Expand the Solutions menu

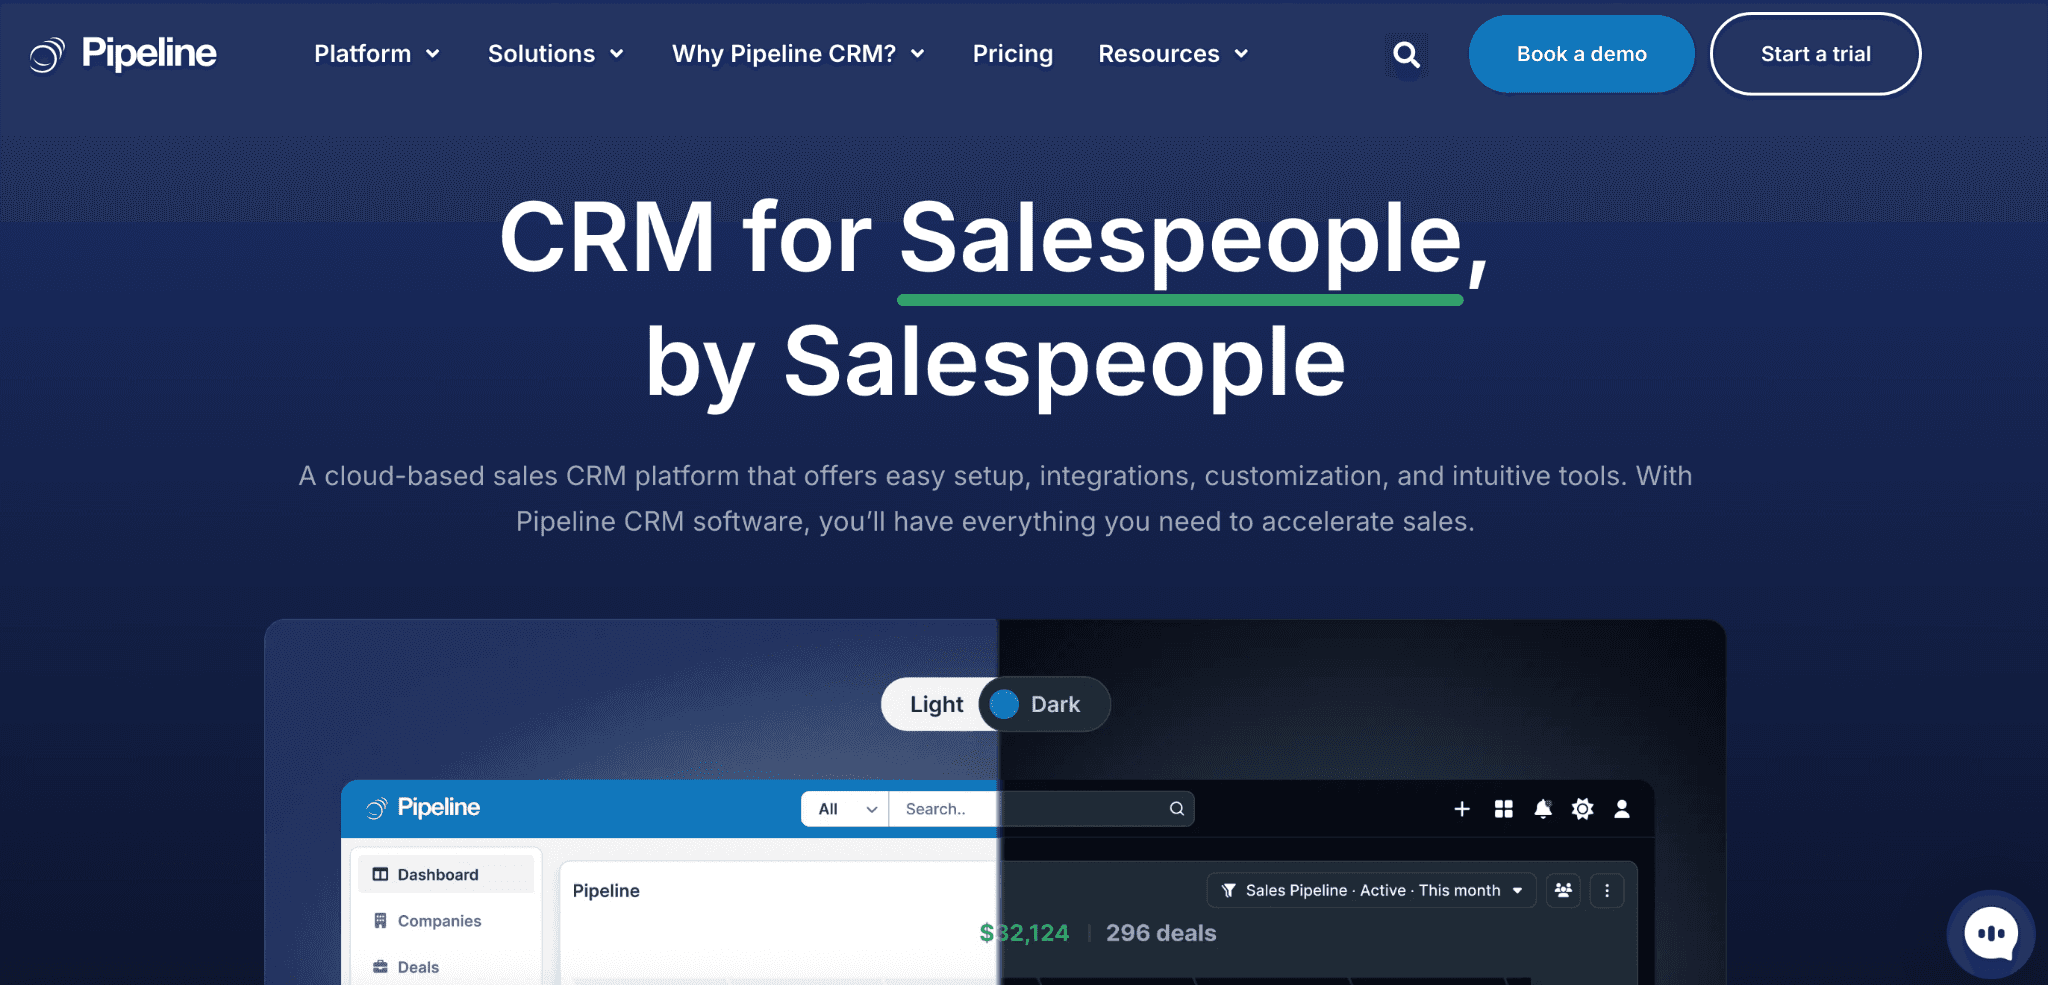point(556,54)
